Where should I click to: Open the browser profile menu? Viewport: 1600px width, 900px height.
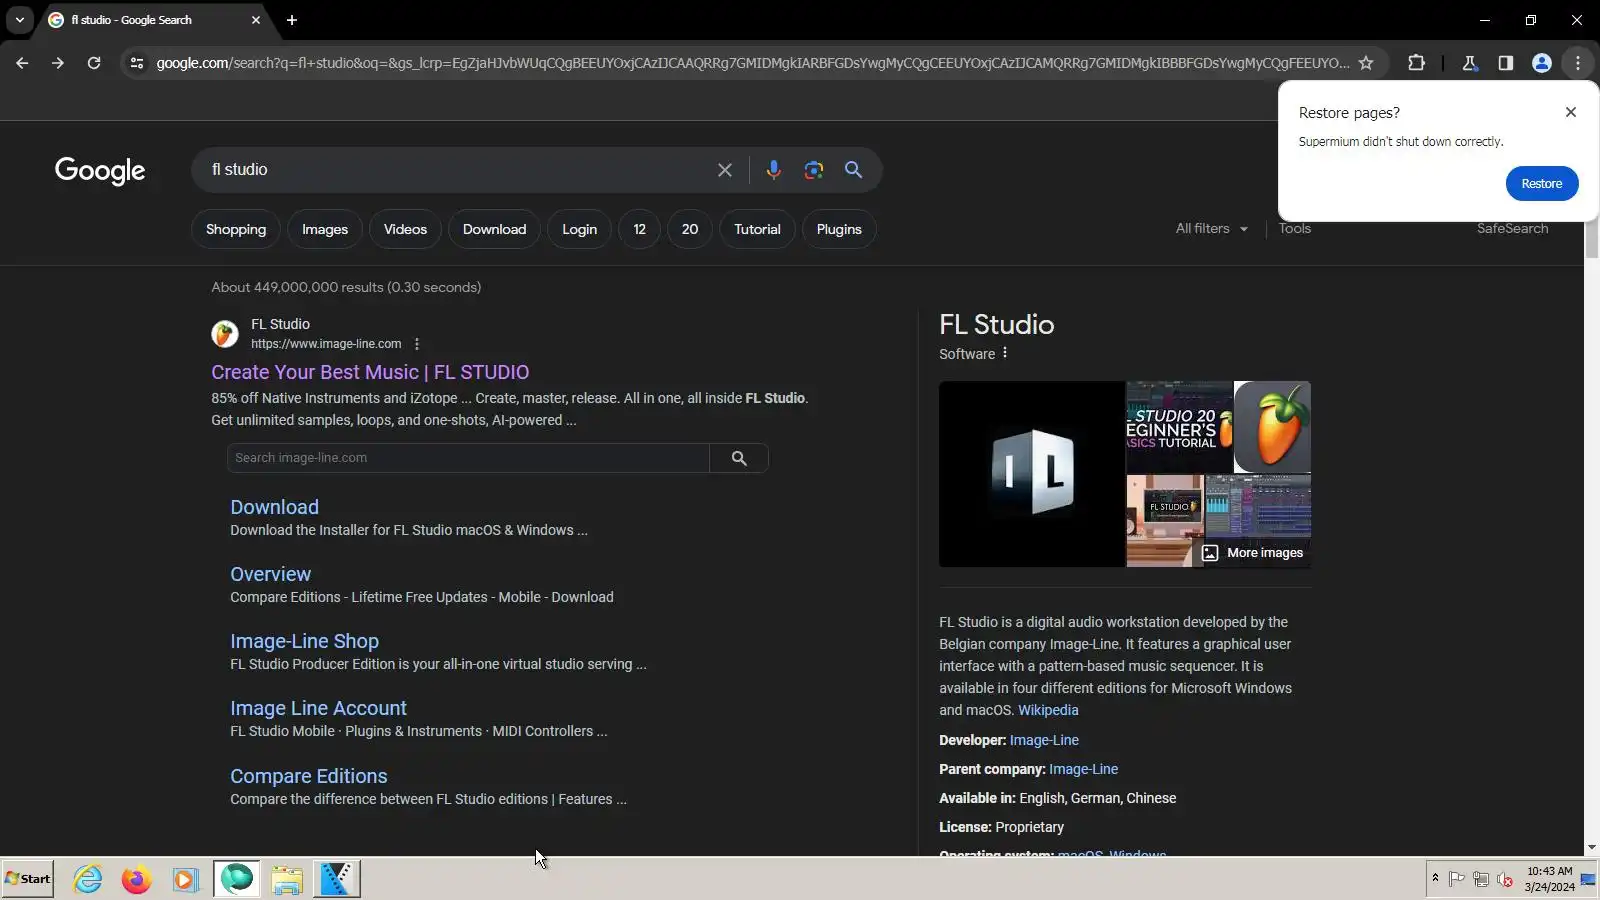(x=1541, y=63)
